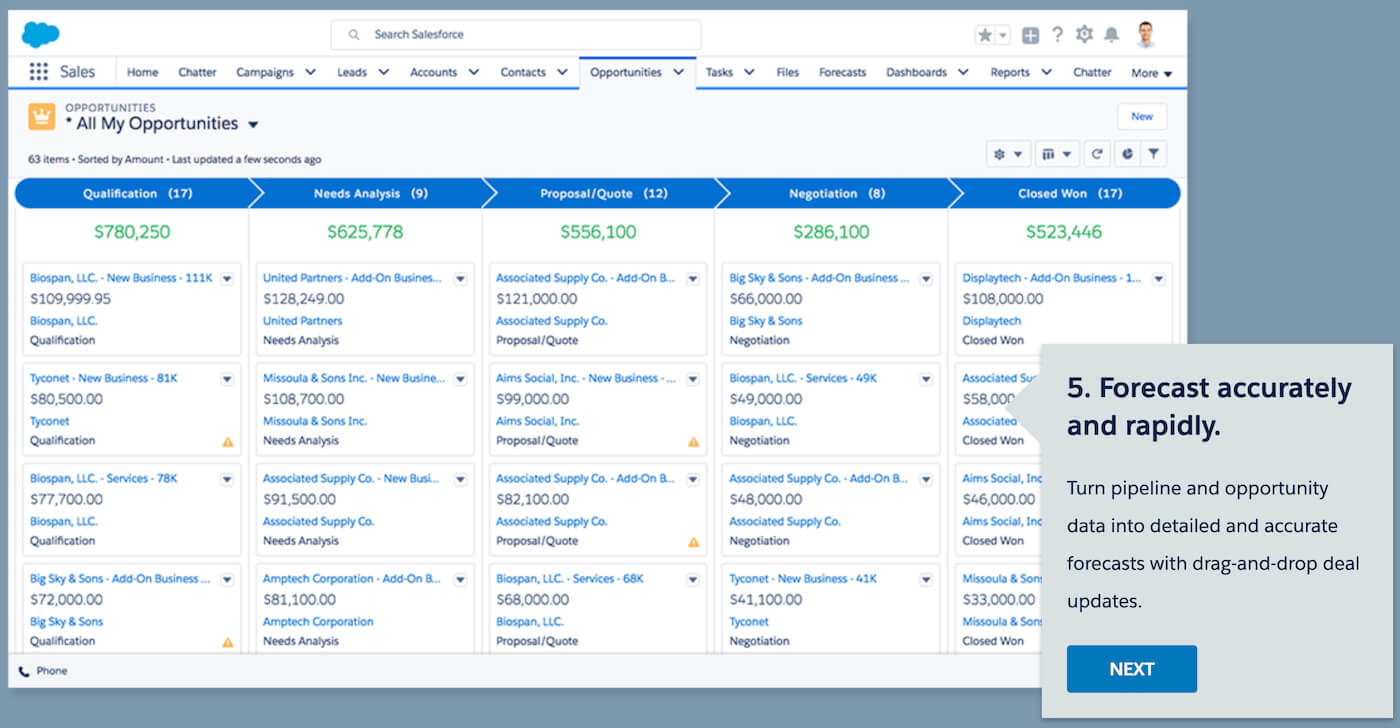
Task: Open the global actions plus icon
Action: click(x=1030, y=35)
